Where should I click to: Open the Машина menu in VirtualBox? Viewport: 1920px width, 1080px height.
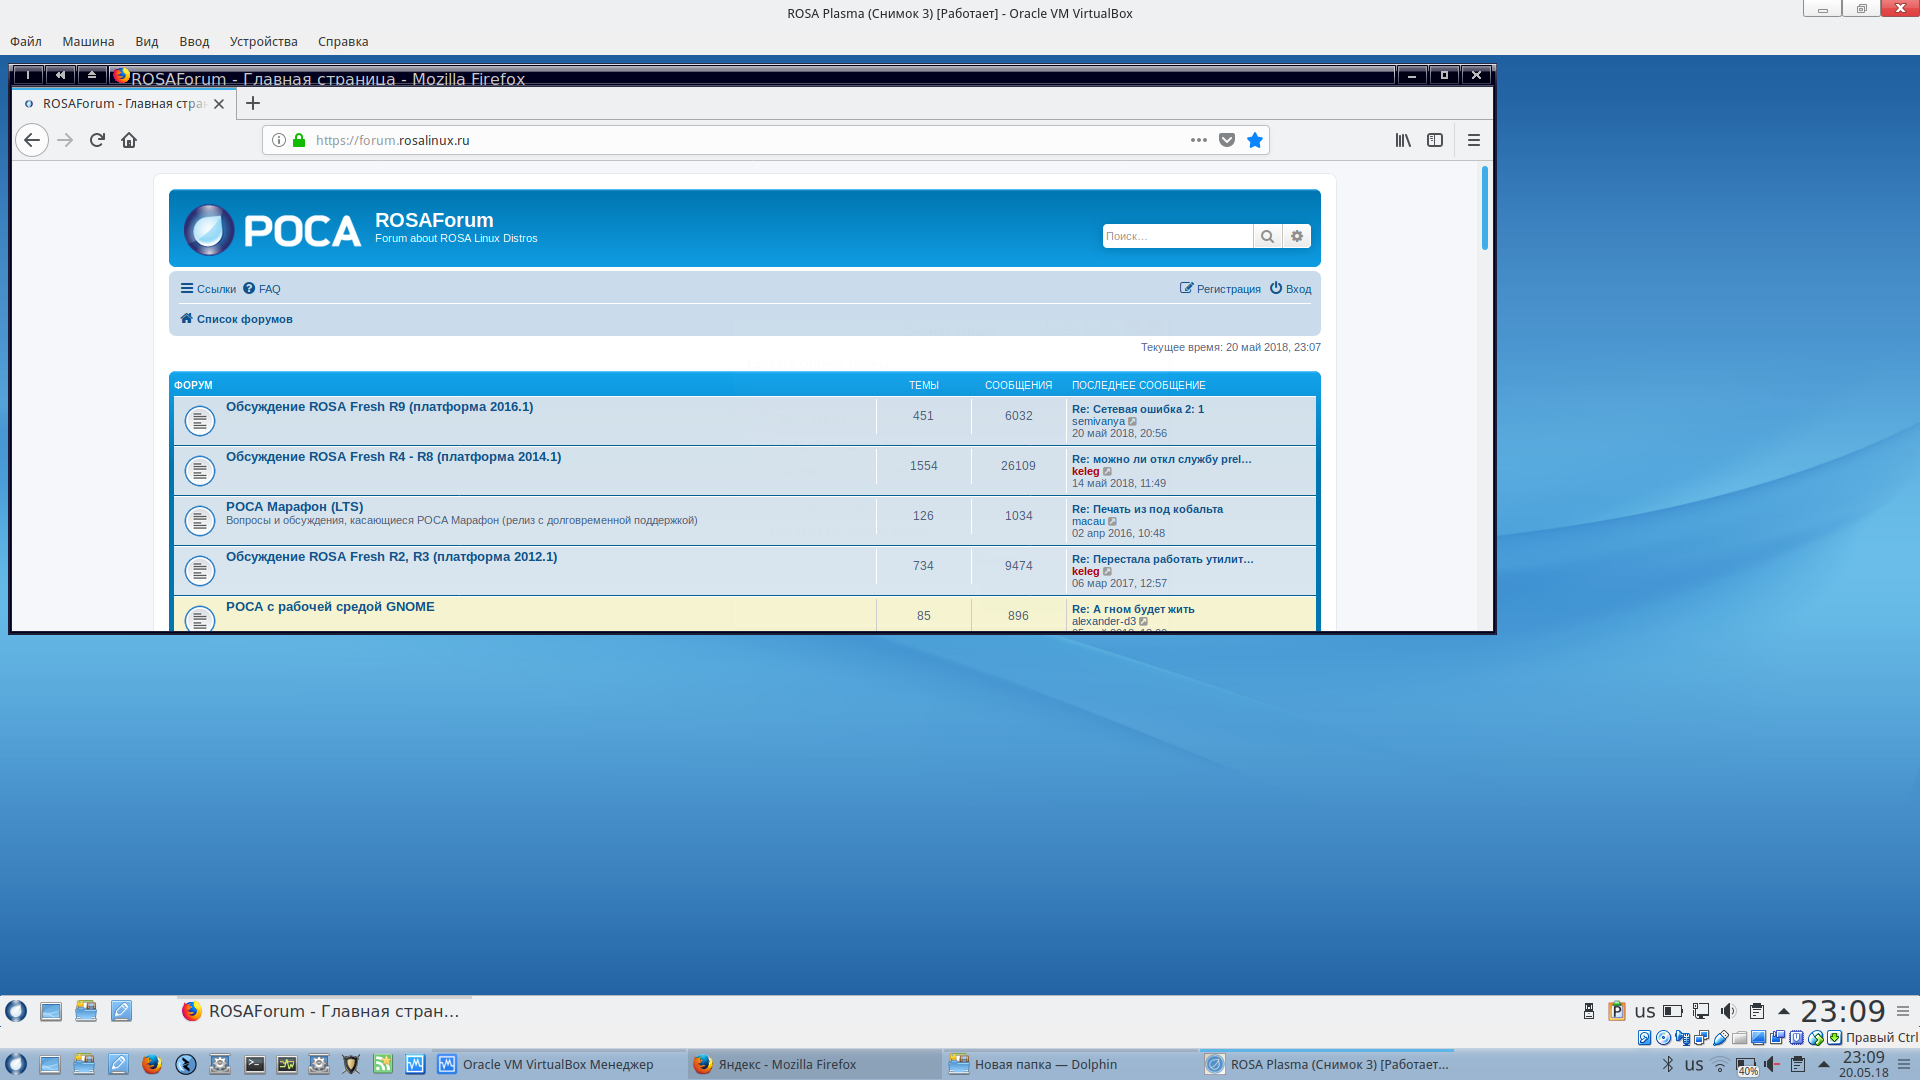click(88, 41)
